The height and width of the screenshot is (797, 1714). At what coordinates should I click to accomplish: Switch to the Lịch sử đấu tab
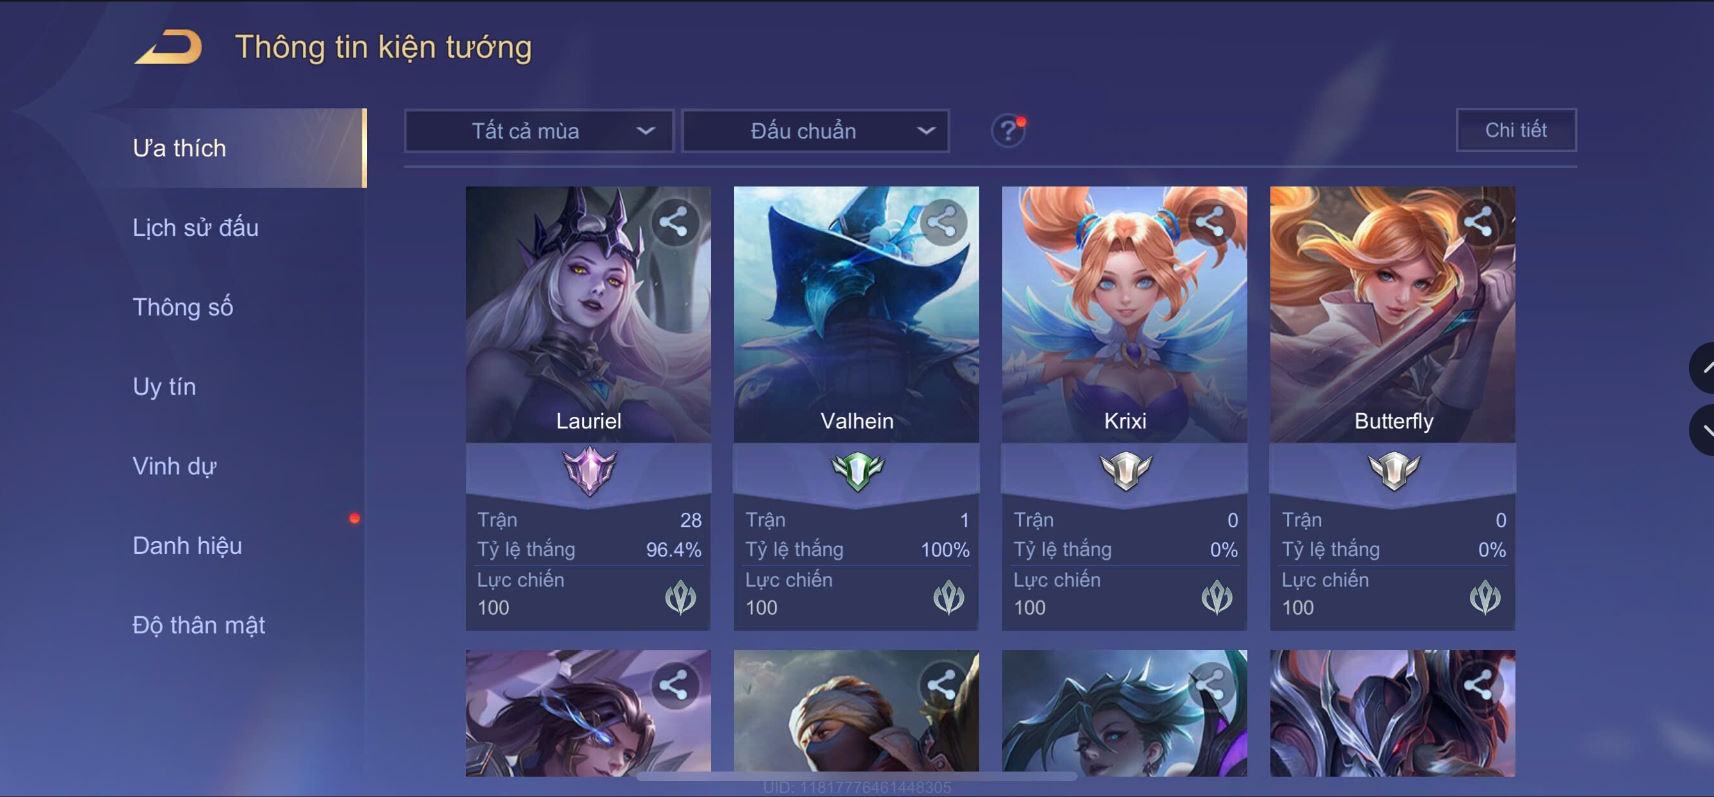[195, 228]
